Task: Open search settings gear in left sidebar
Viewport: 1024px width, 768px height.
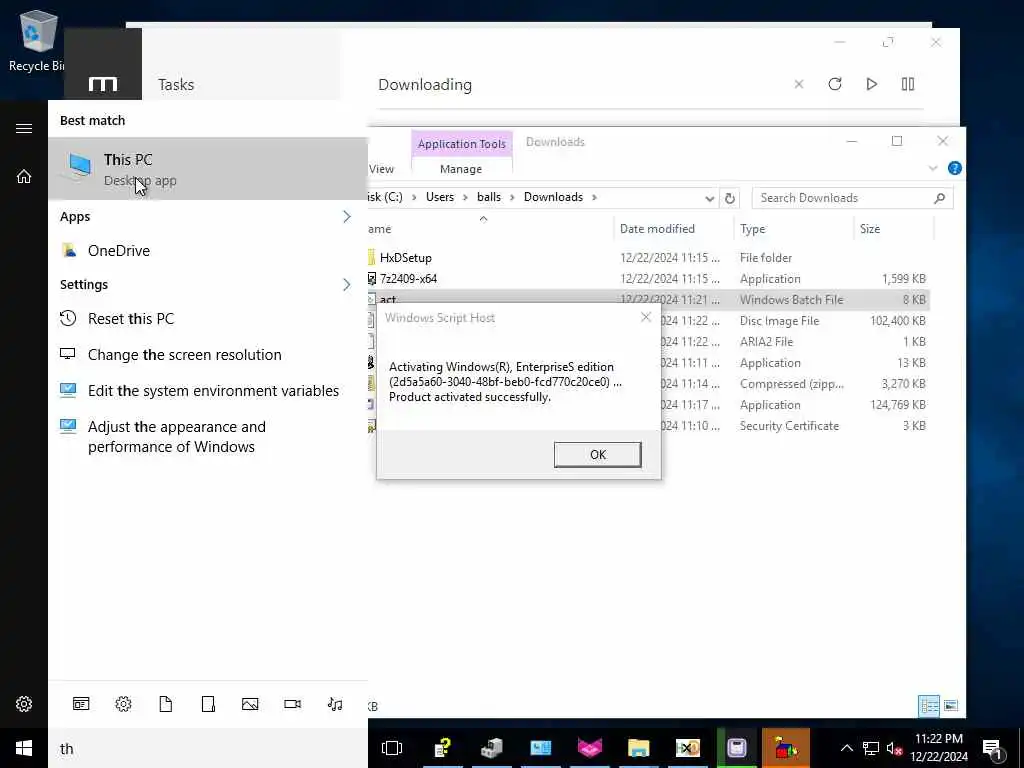Action: pyautogui.click(x=24, y=704)
